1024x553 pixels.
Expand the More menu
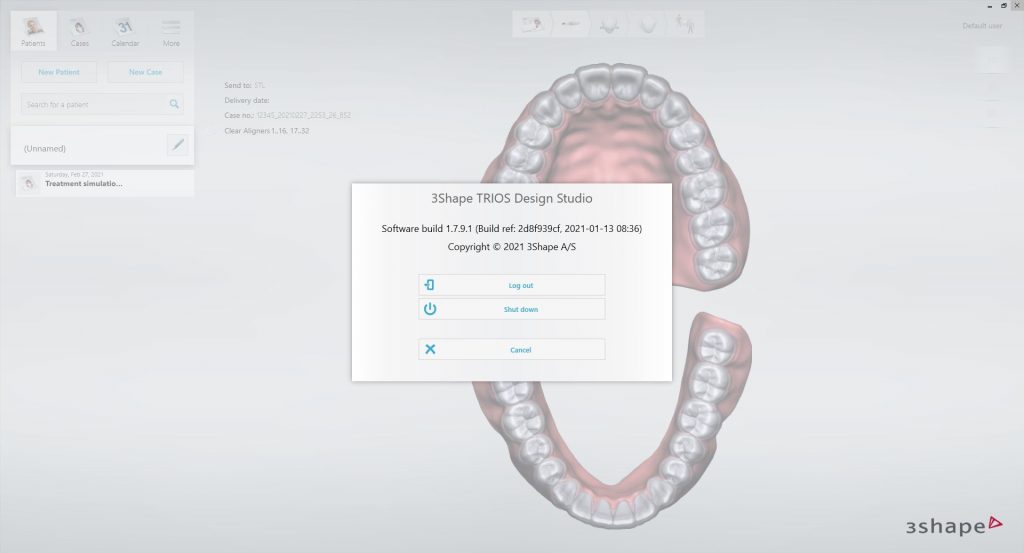171,31
